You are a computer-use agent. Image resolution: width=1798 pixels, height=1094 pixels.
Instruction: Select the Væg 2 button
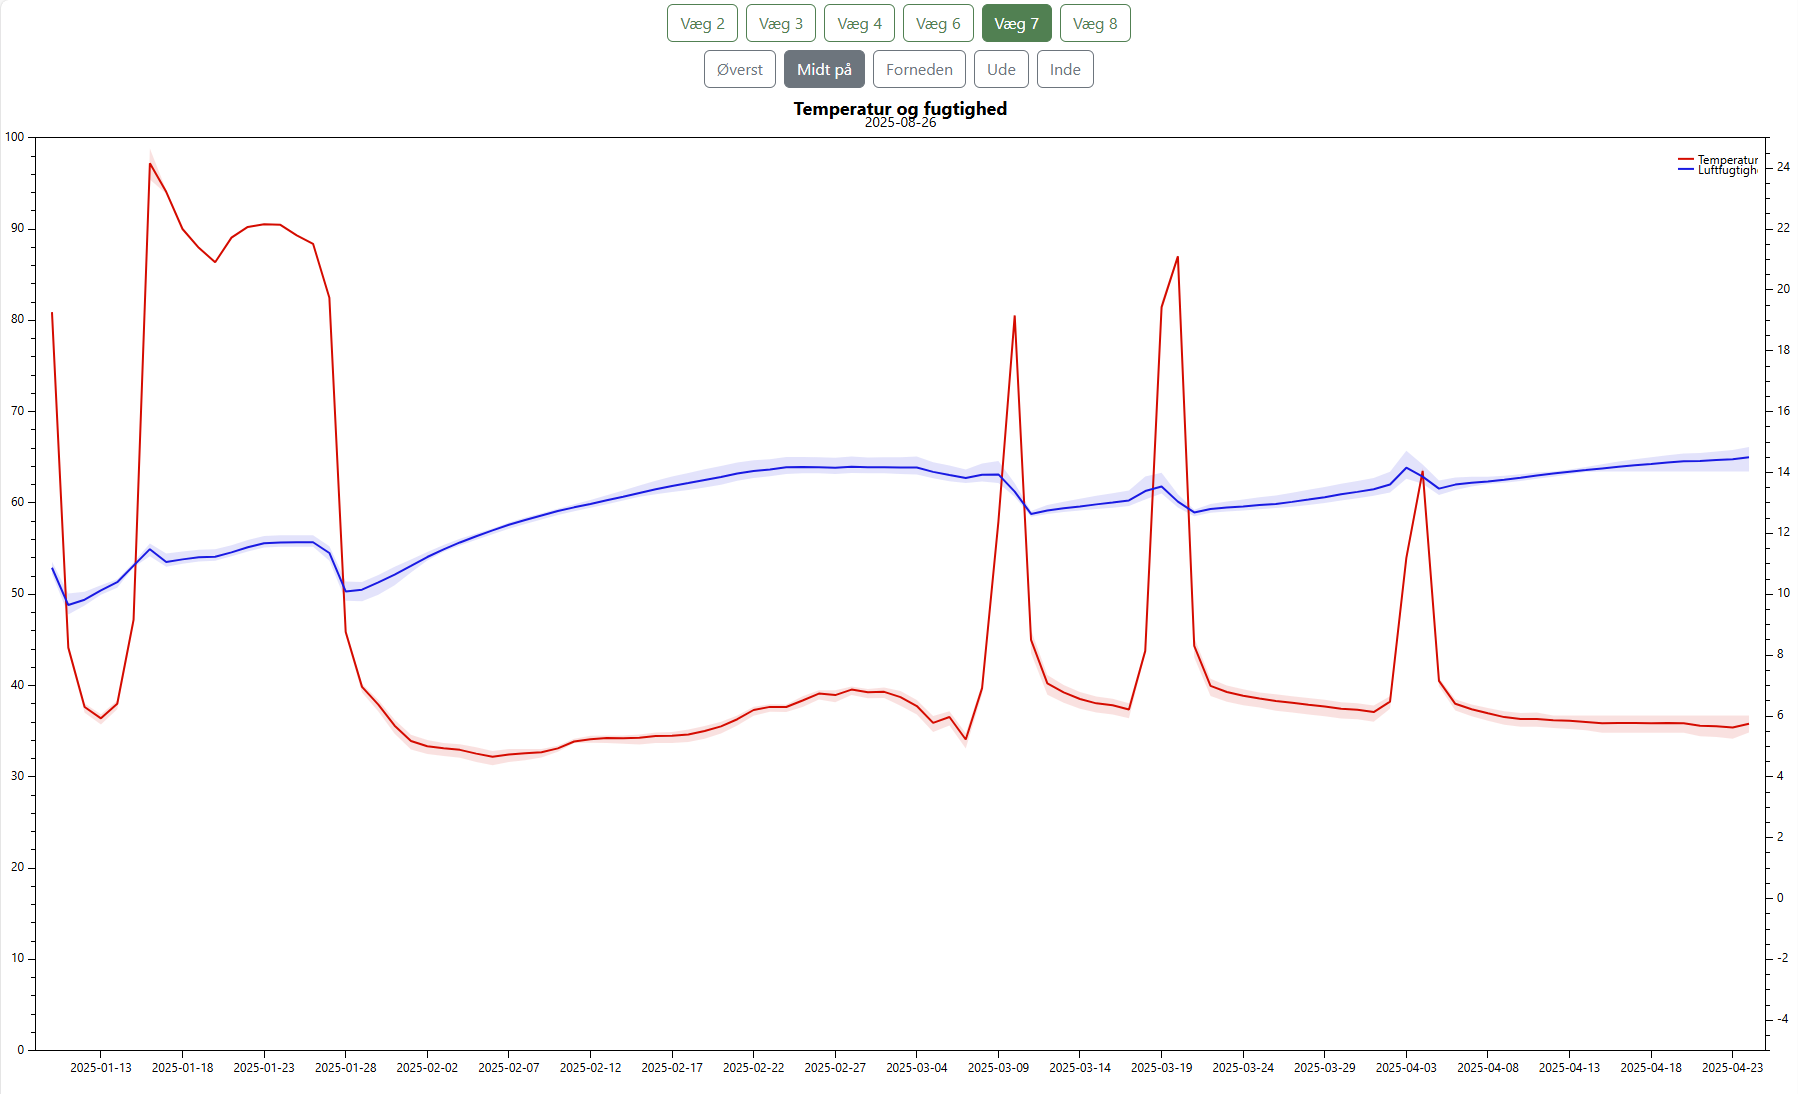point(702,24)
